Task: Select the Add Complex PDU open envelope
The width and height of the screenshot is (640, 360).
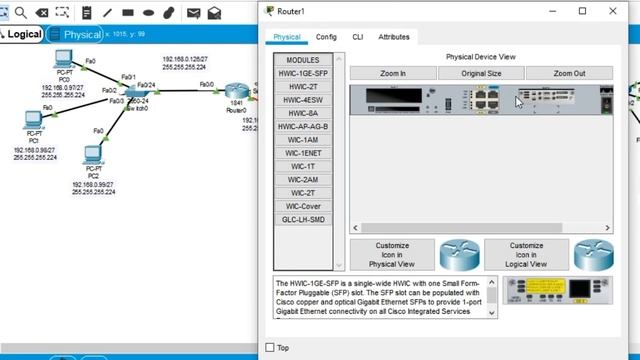Action: (x=214, y=13)
